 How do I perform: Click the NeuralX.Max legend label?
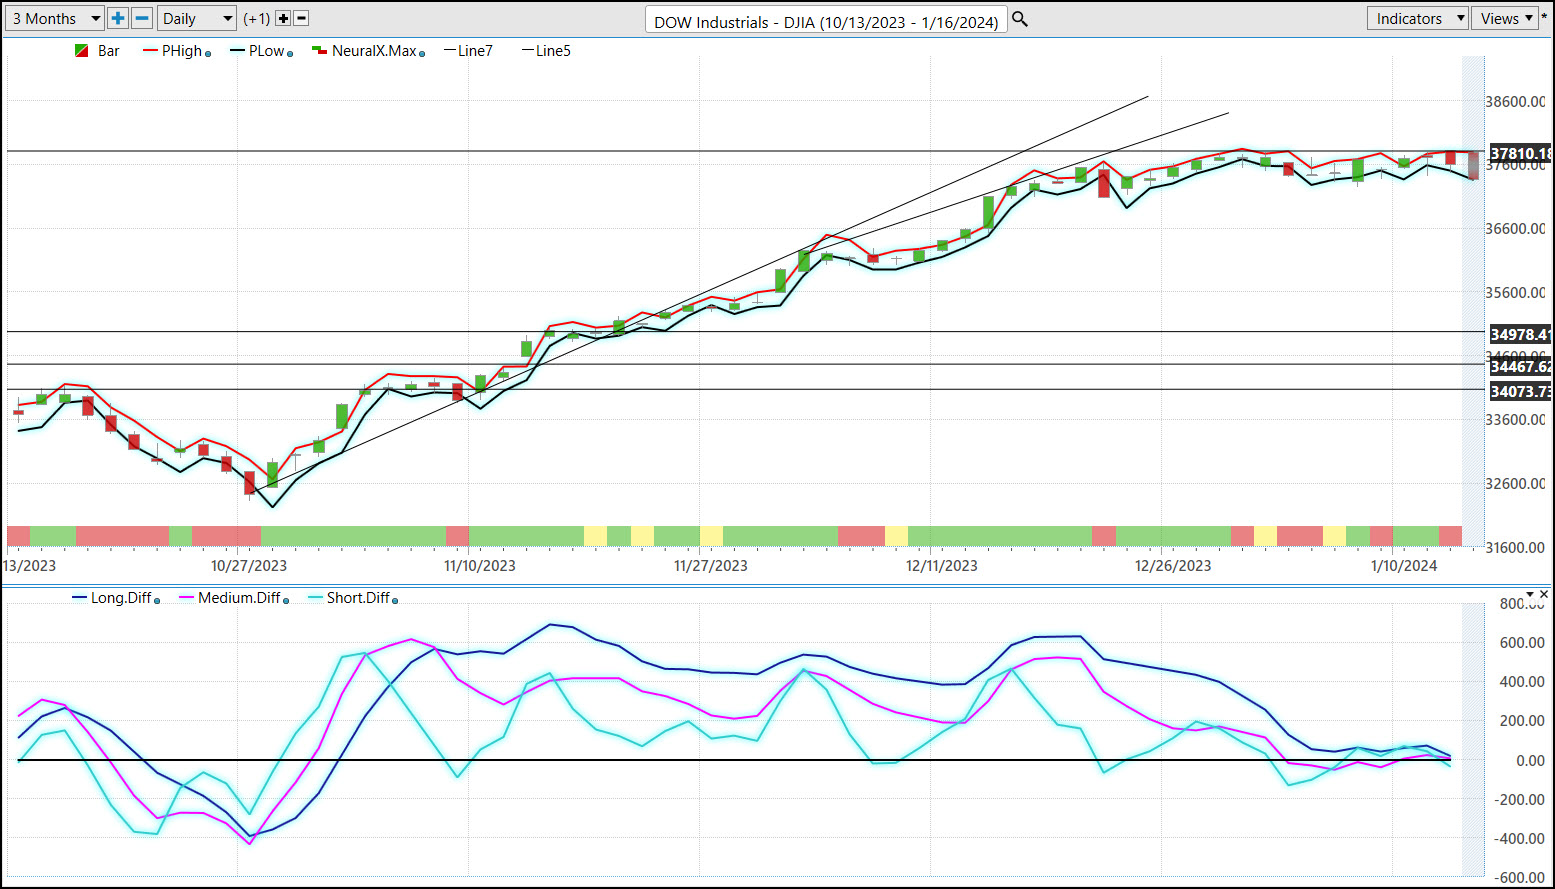pyautogui.click(x=374, y=51)
